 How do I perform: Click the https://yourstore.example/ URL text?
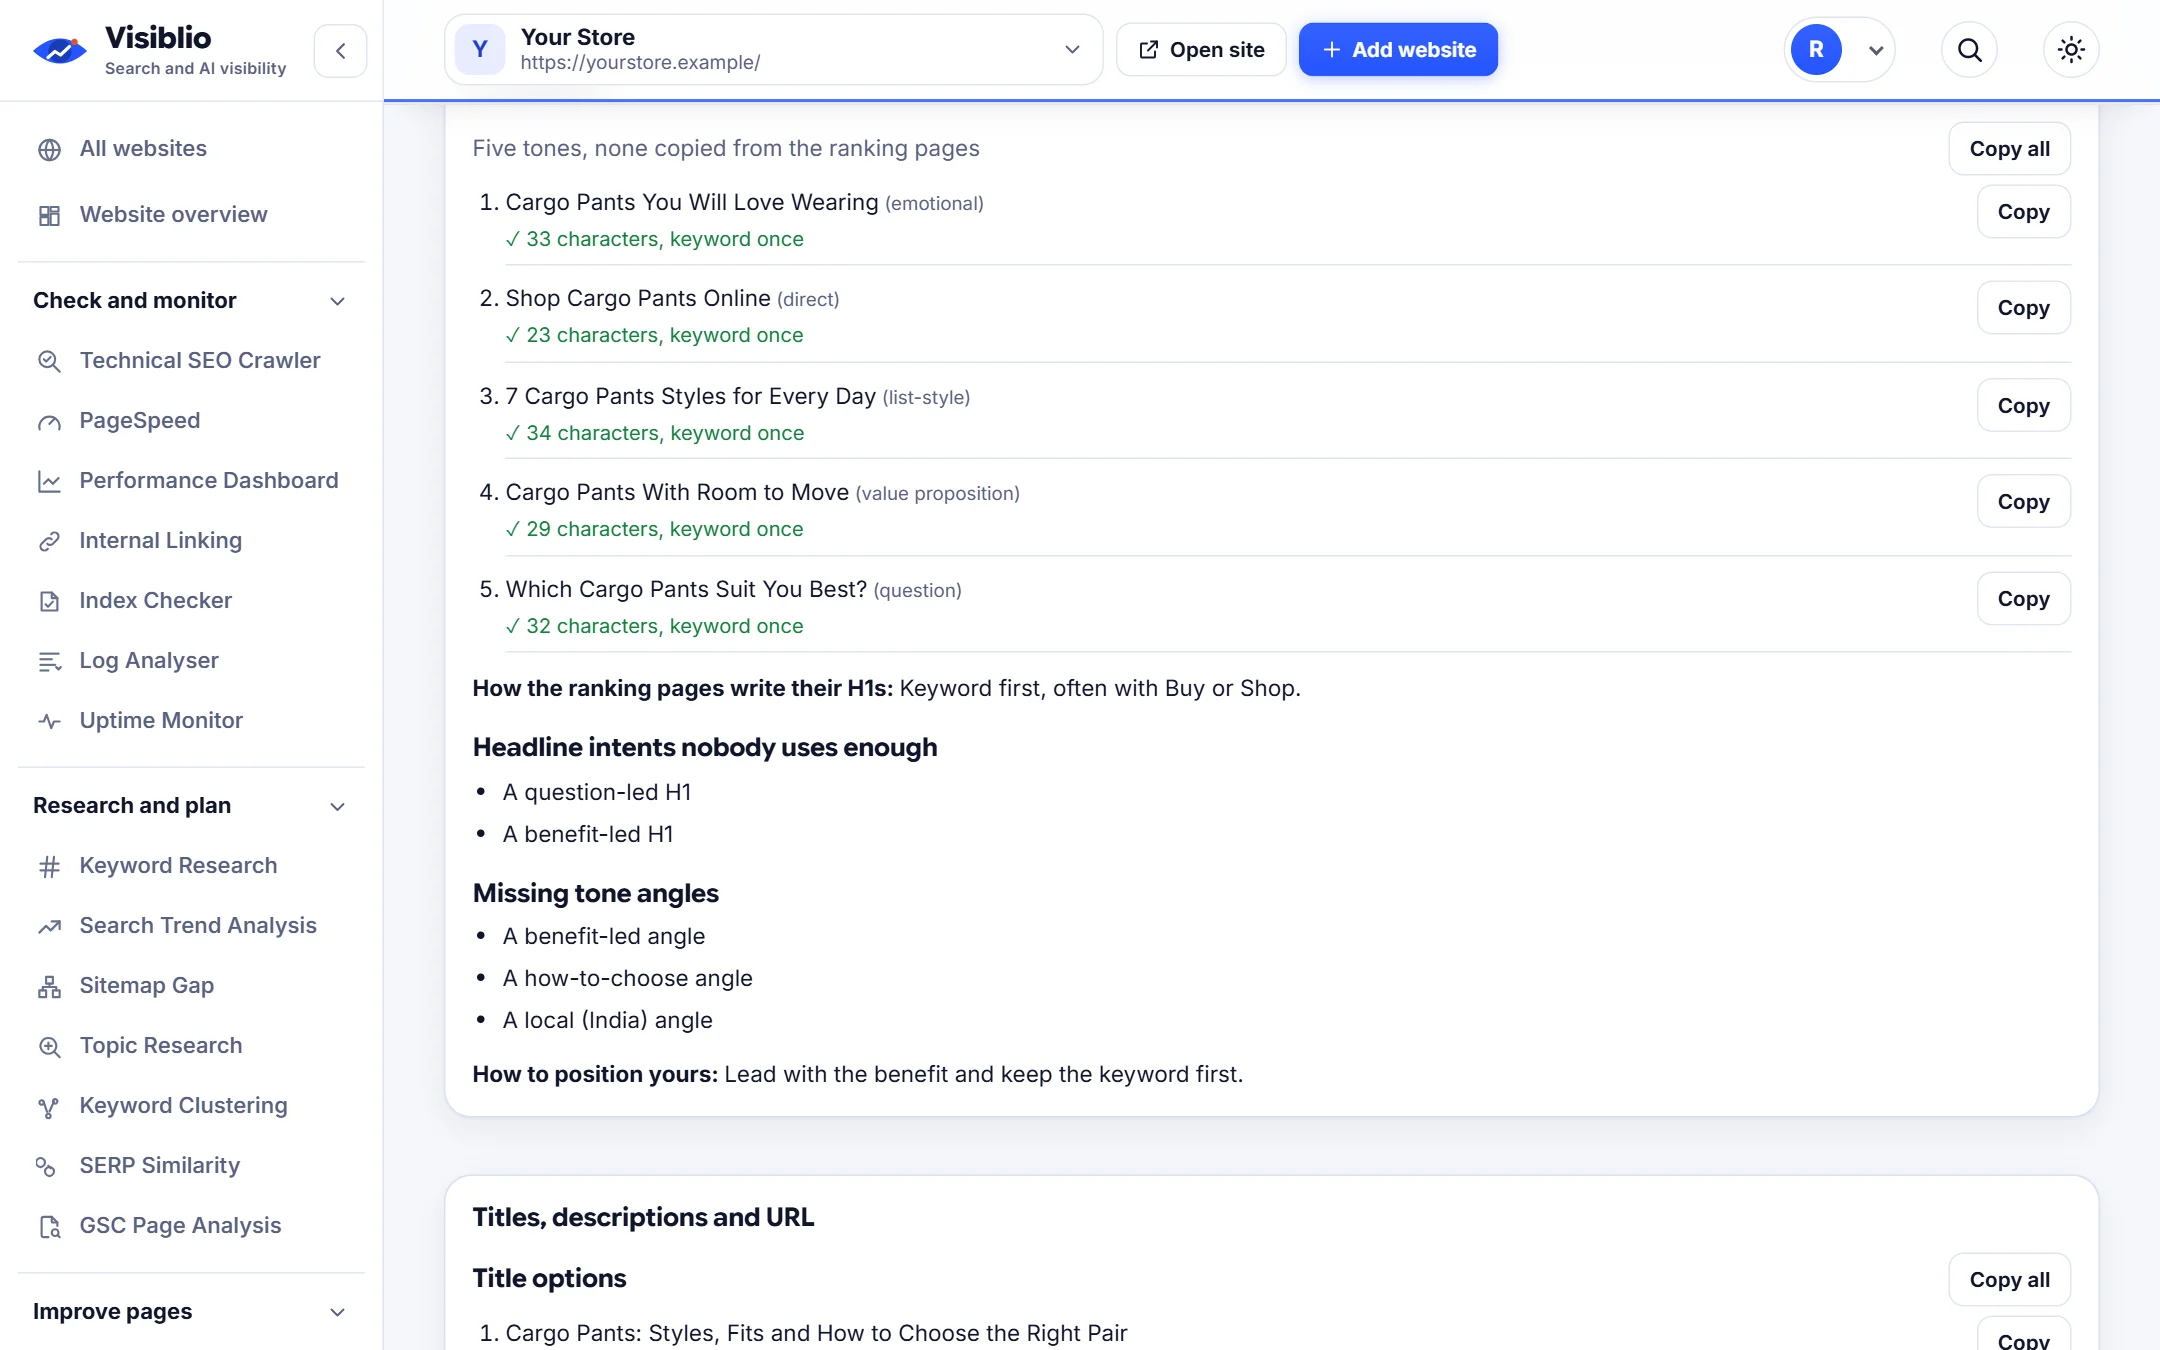(640, 62)
